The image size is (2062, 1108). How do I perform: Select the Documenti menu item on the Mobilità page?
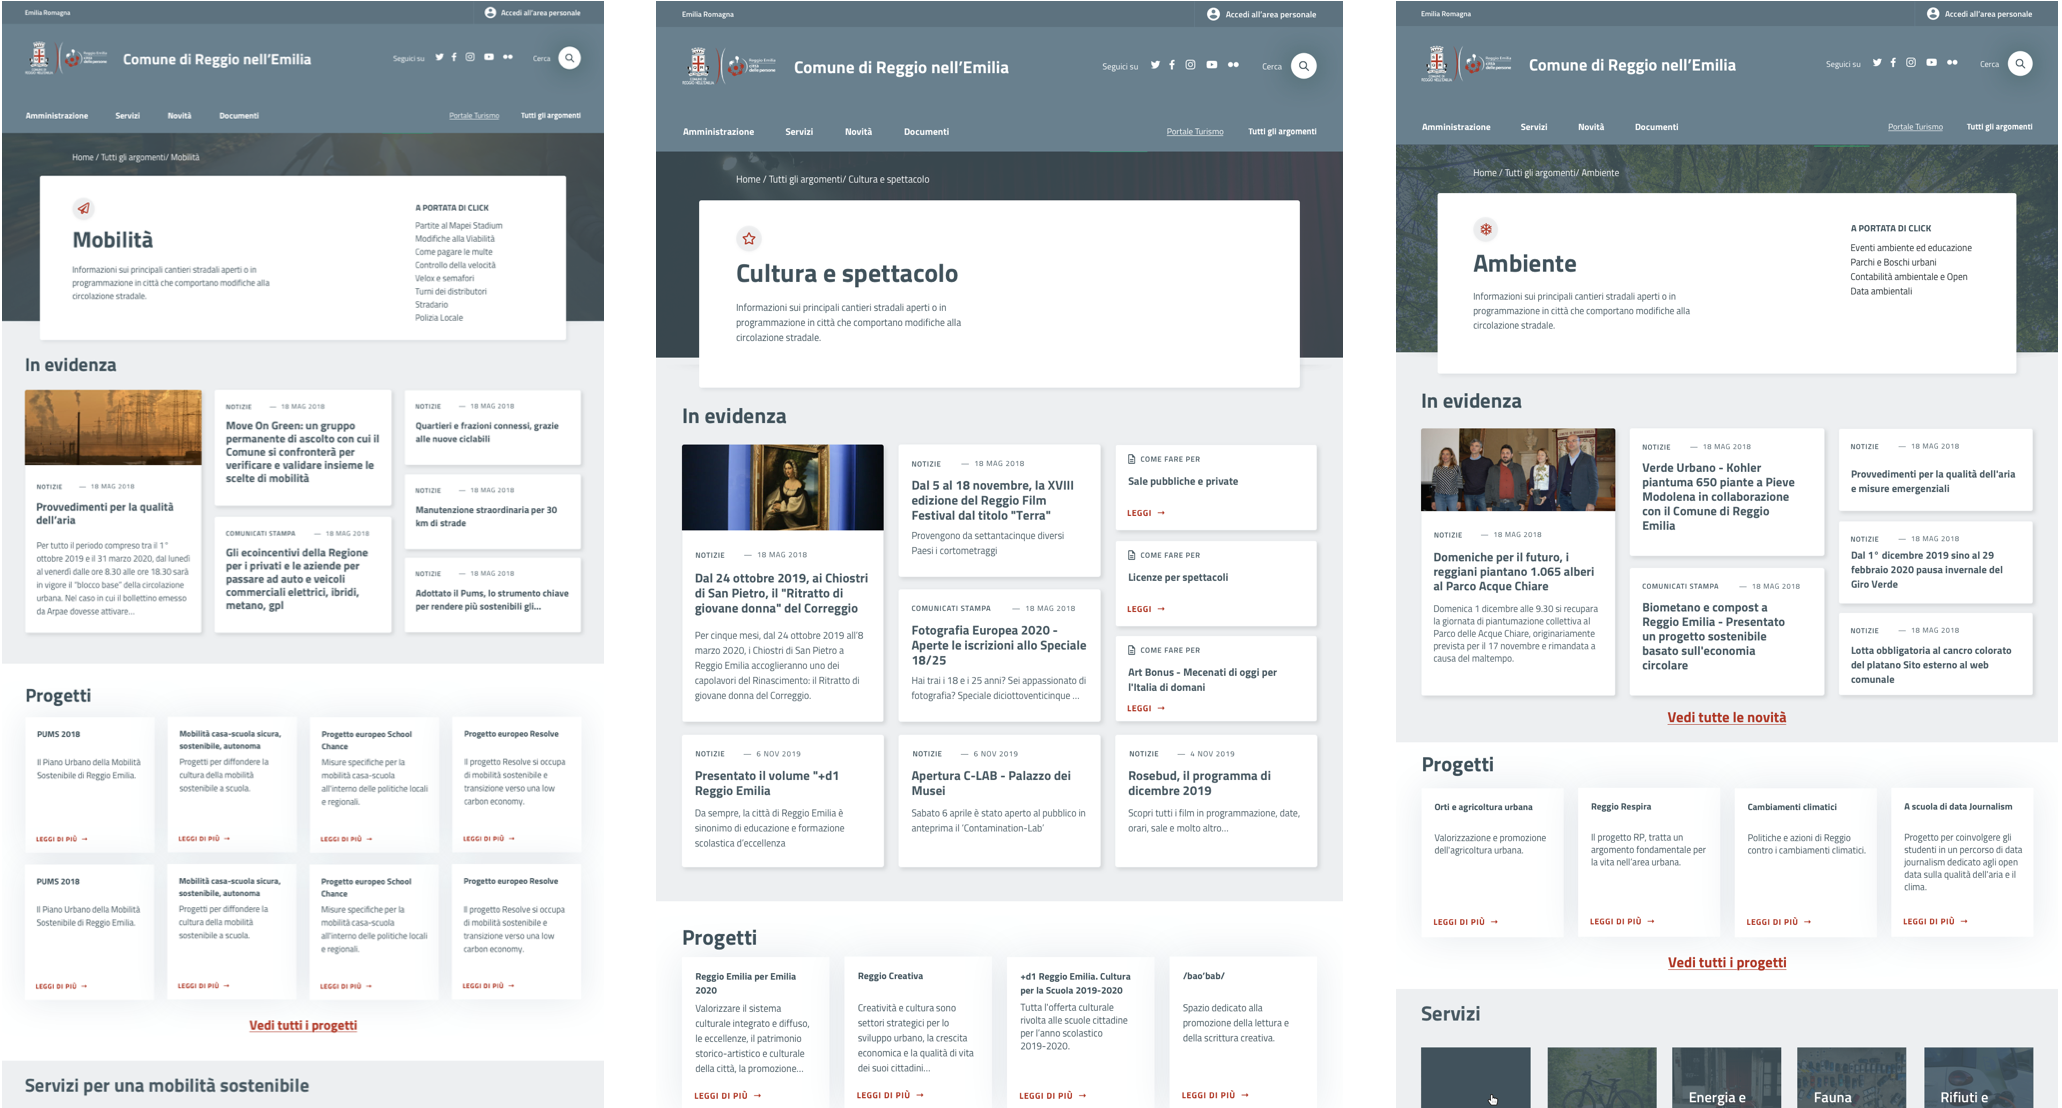[x=239, y=116]
